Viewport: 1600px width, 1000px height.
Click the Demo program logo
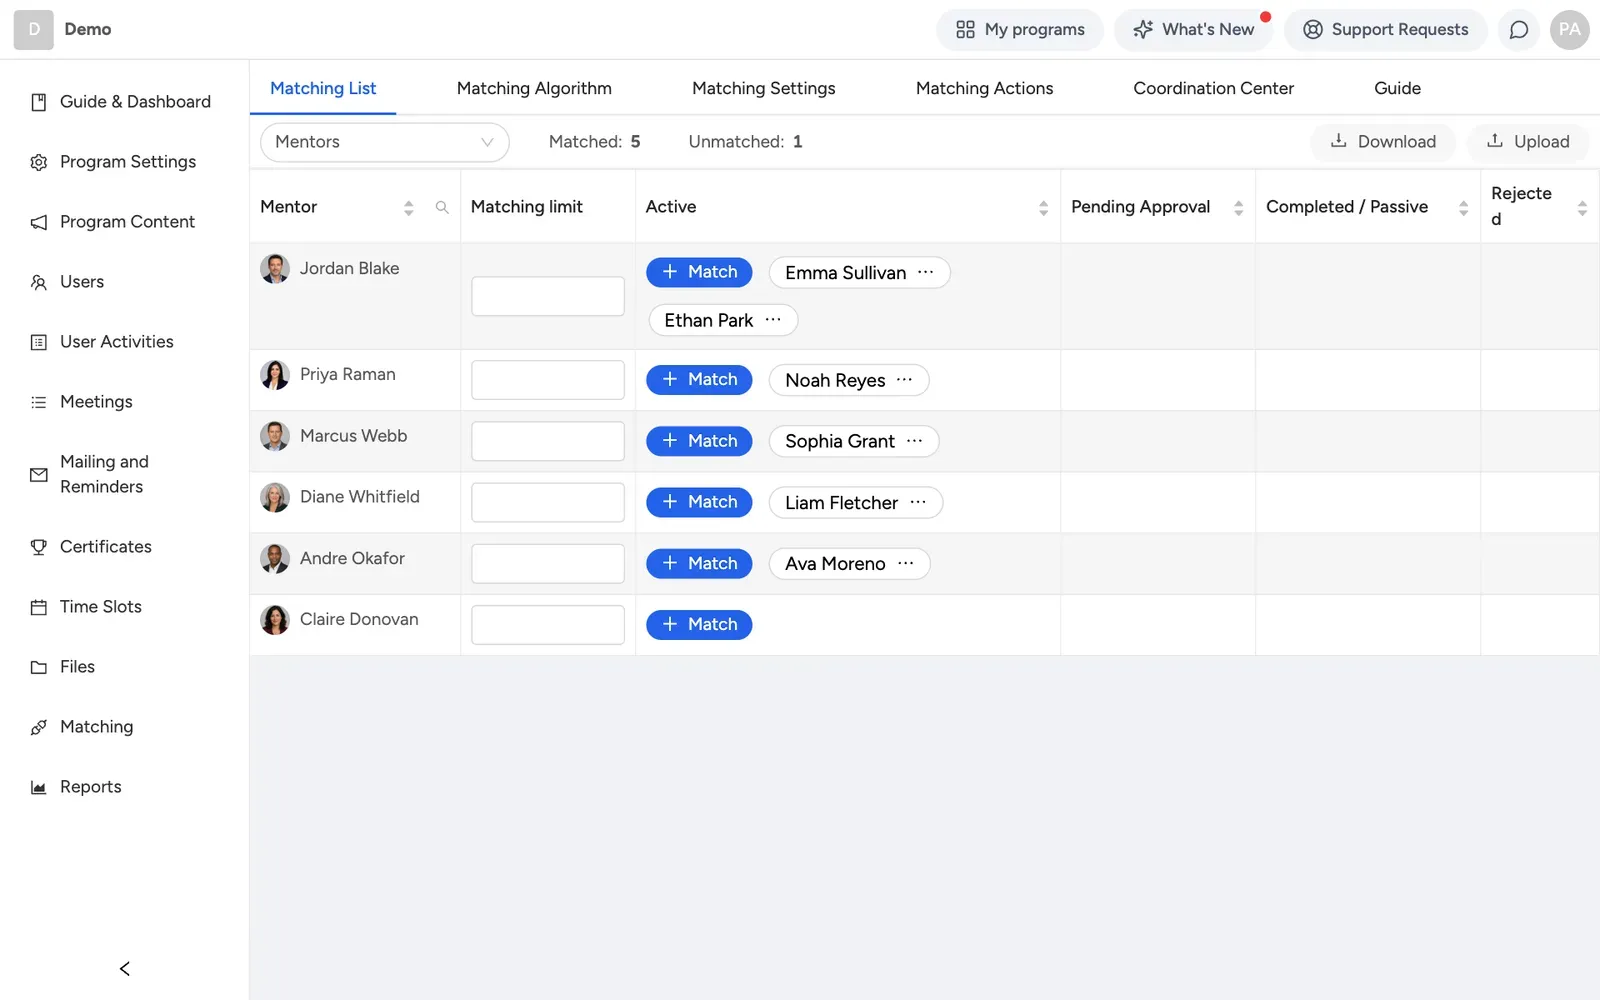point(33,30)
